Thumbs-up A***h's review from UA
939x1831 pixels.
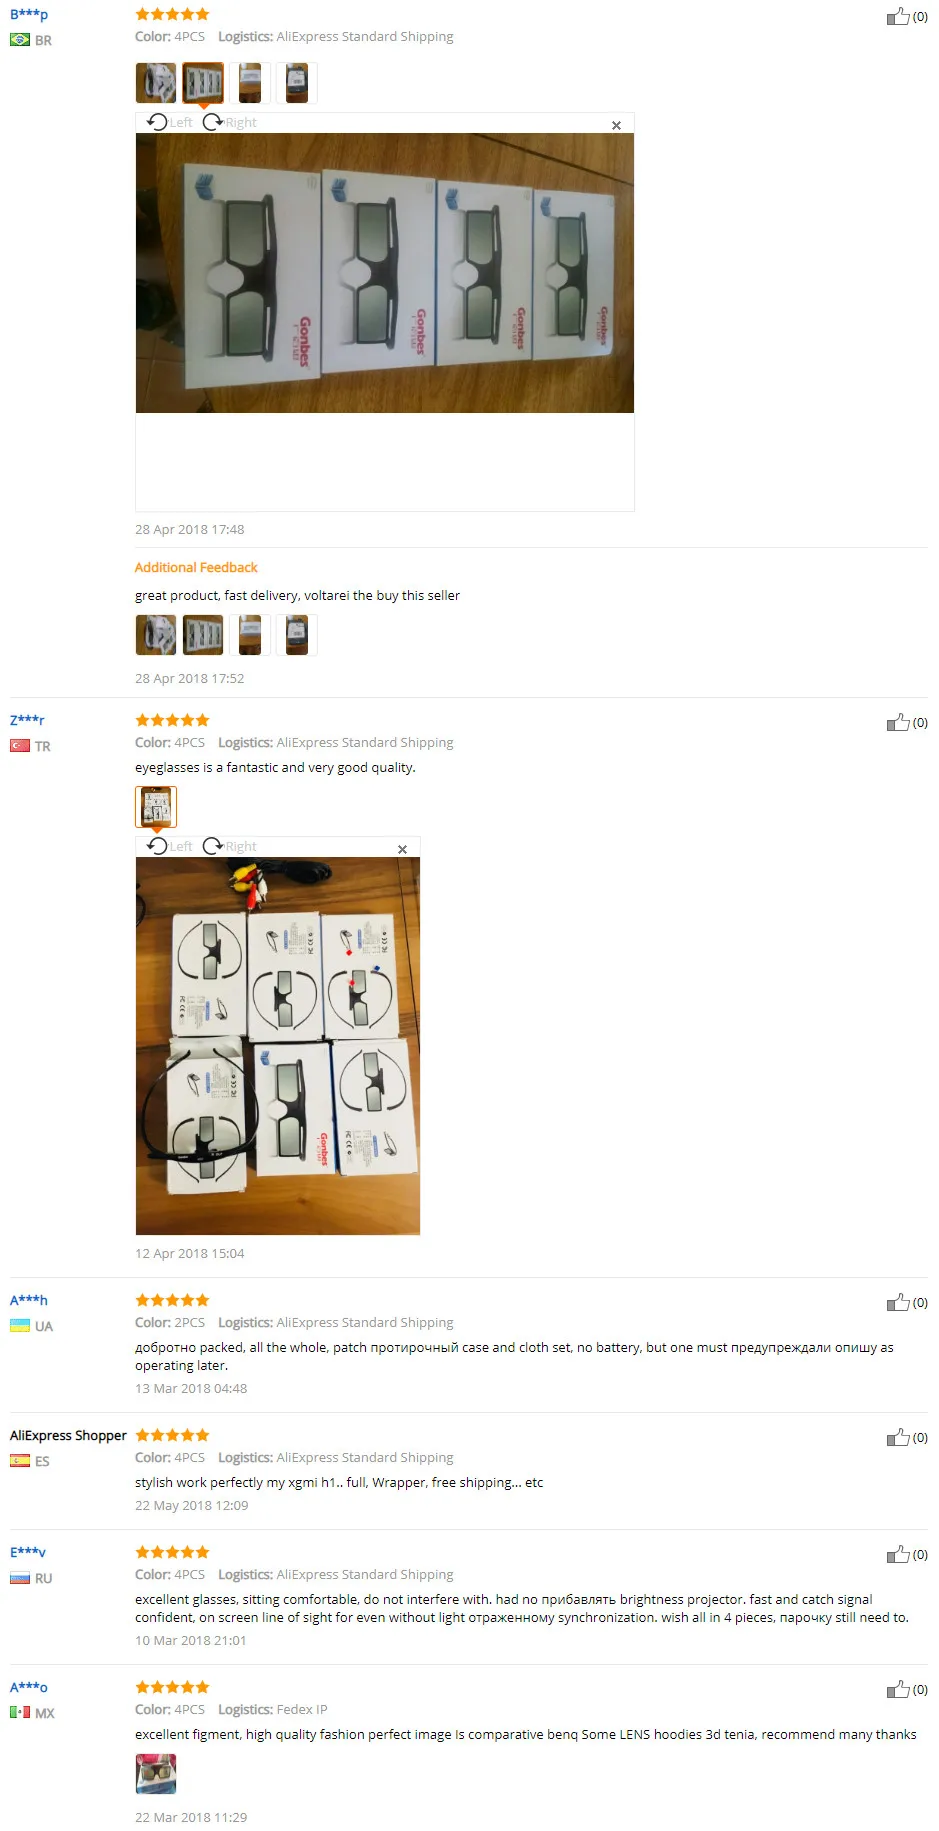tap(898, 1302)
